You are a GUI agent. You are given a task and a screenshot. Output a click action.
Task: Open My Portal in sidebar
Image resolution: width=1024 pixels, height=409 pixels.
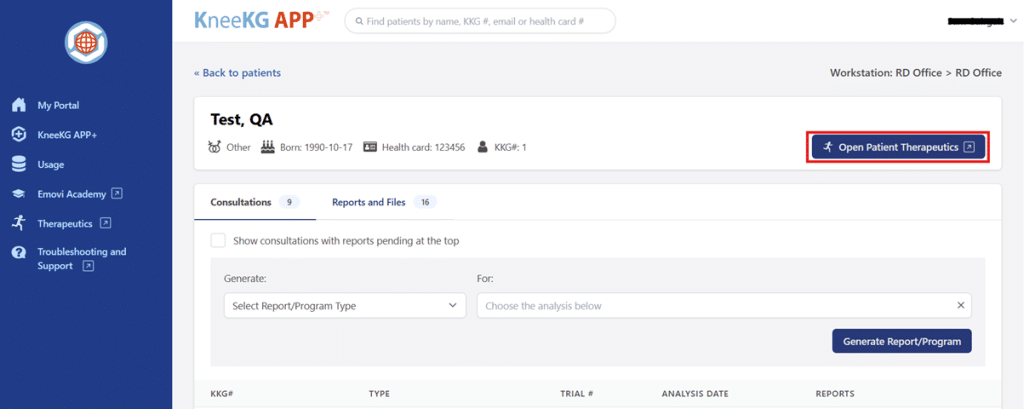[x=58, y=105]
